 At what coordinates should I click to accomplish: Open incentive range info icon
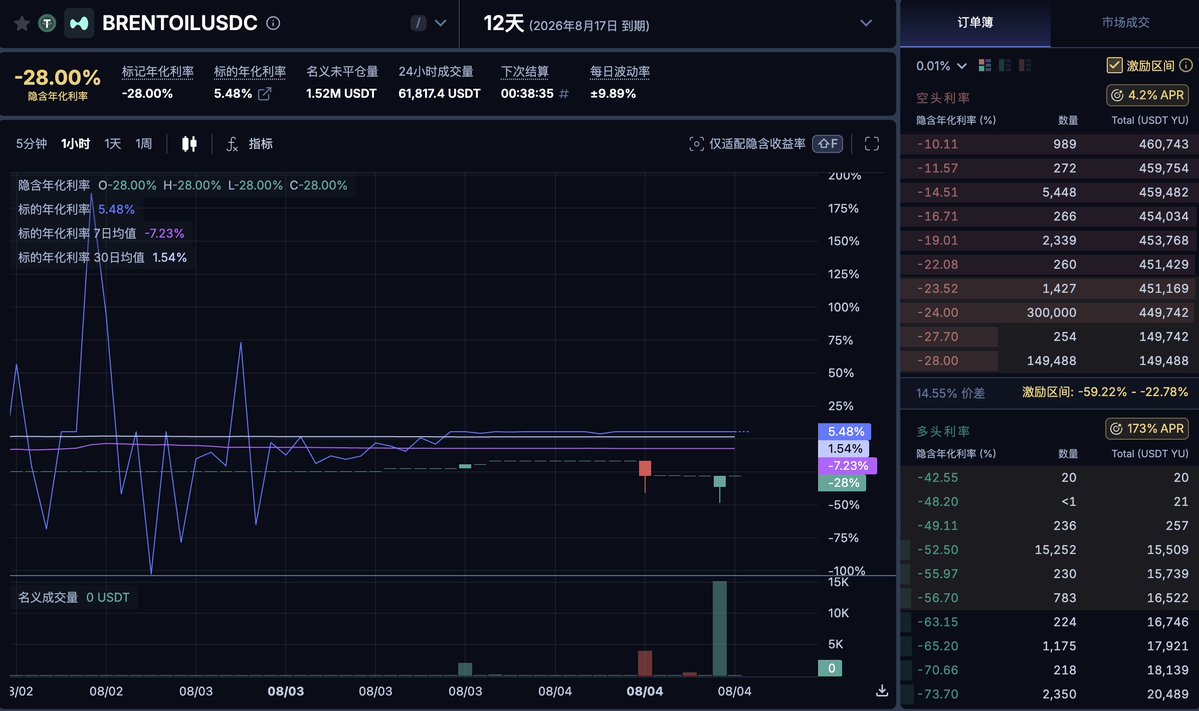coord(1186,66)
